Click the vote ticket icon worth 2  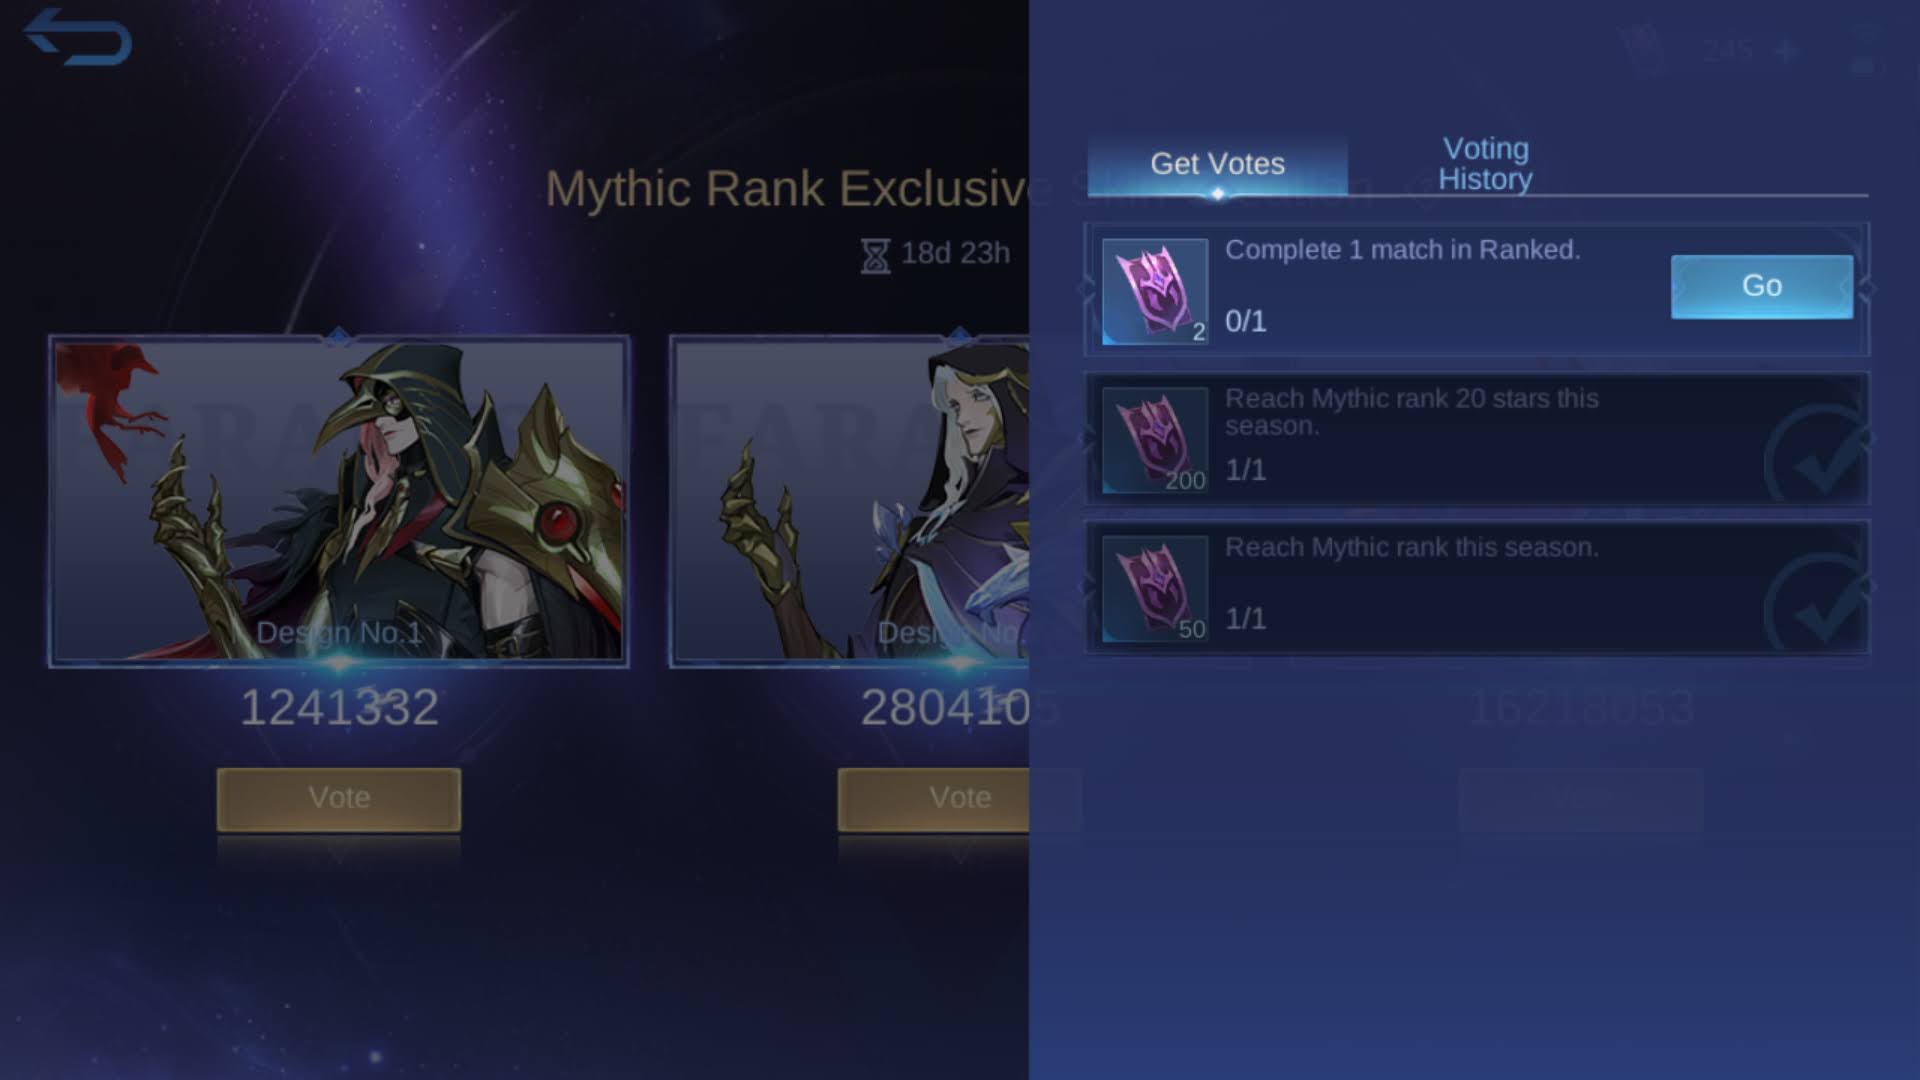1155,291
